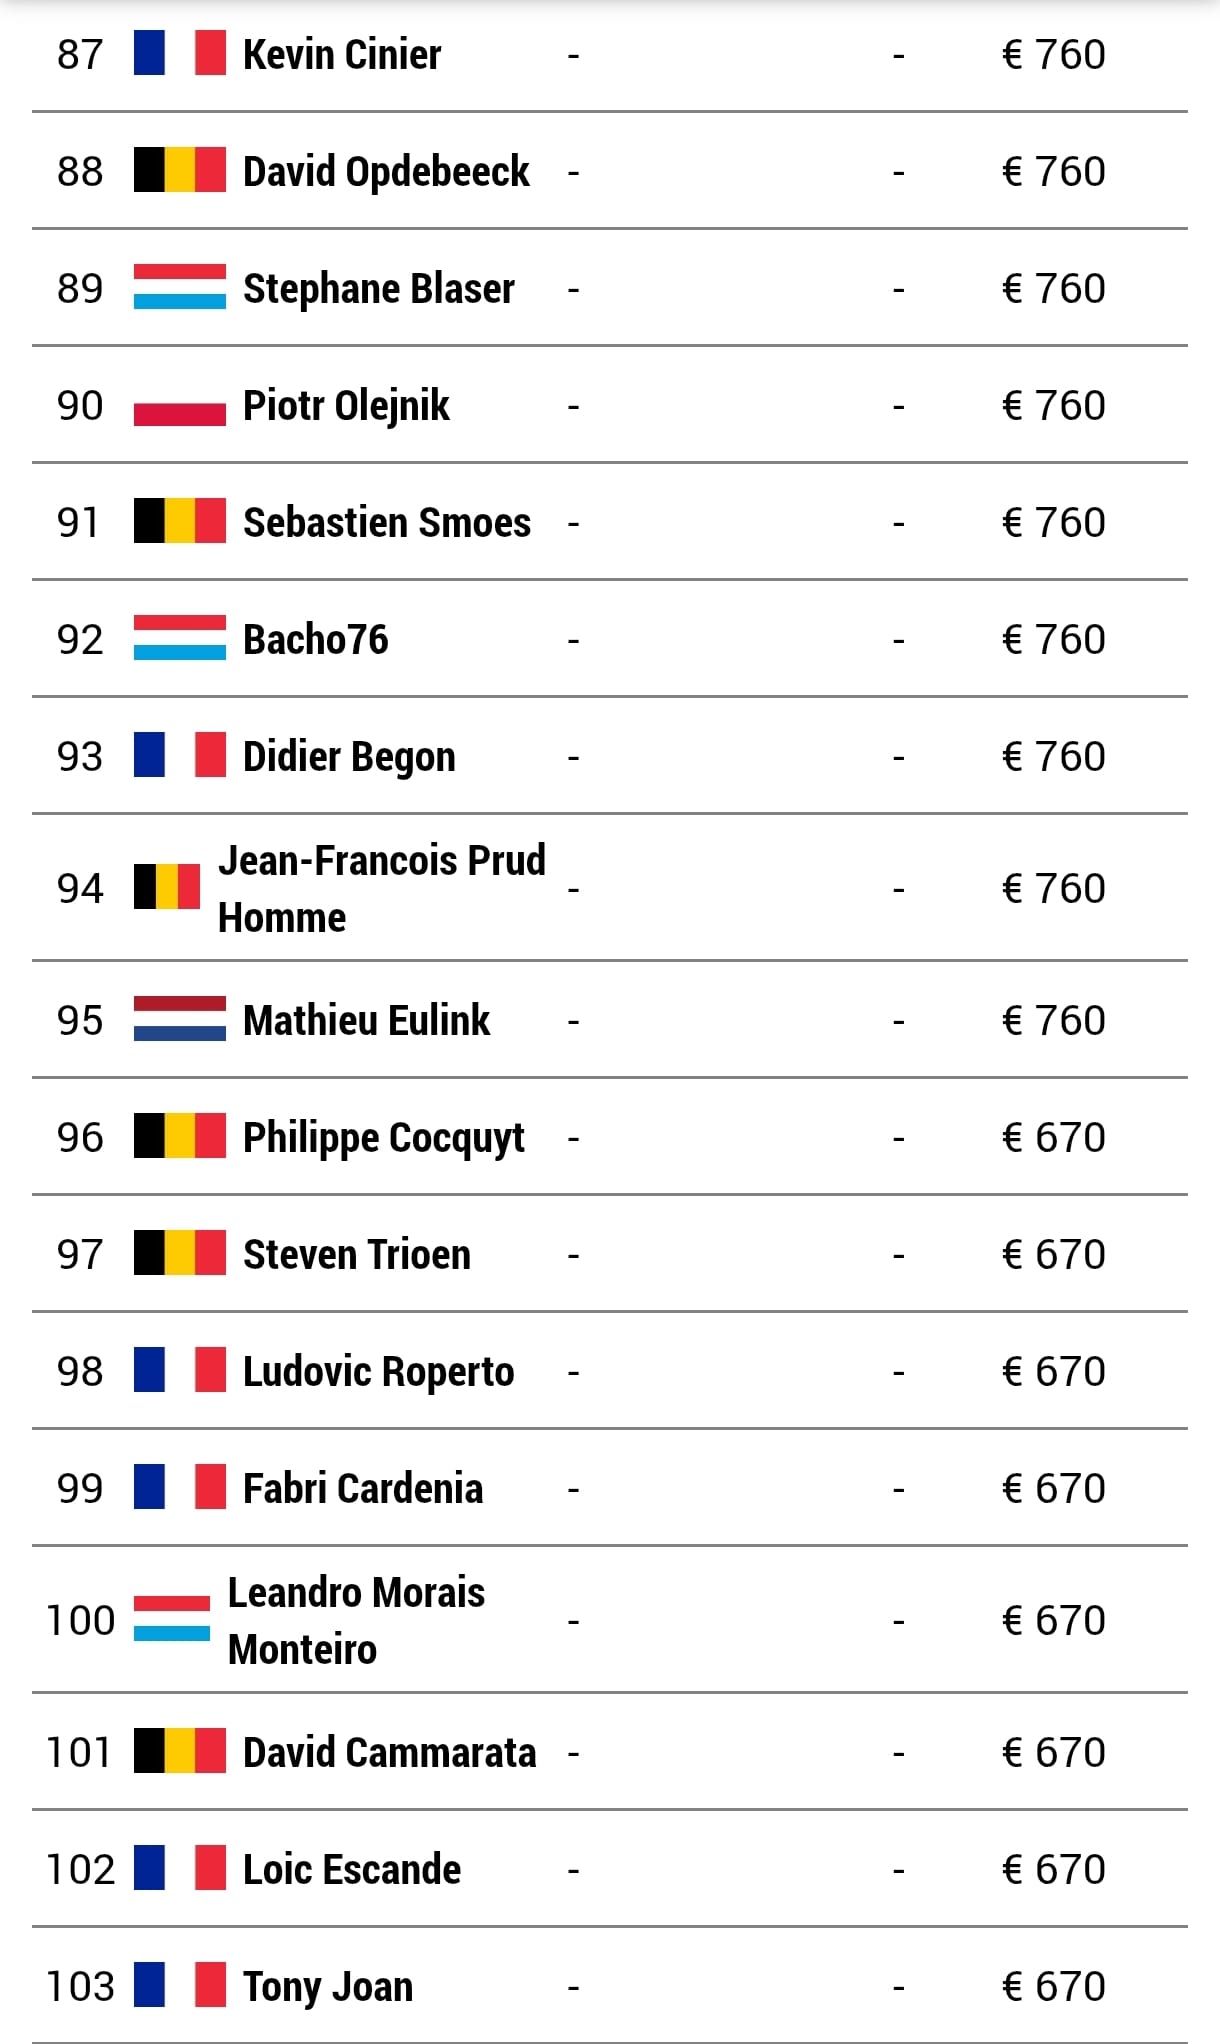Viewport: 1220px width, 2044px height.
Task: Select Fabri Cardenia in the ranking
Action: [363, 1488]
